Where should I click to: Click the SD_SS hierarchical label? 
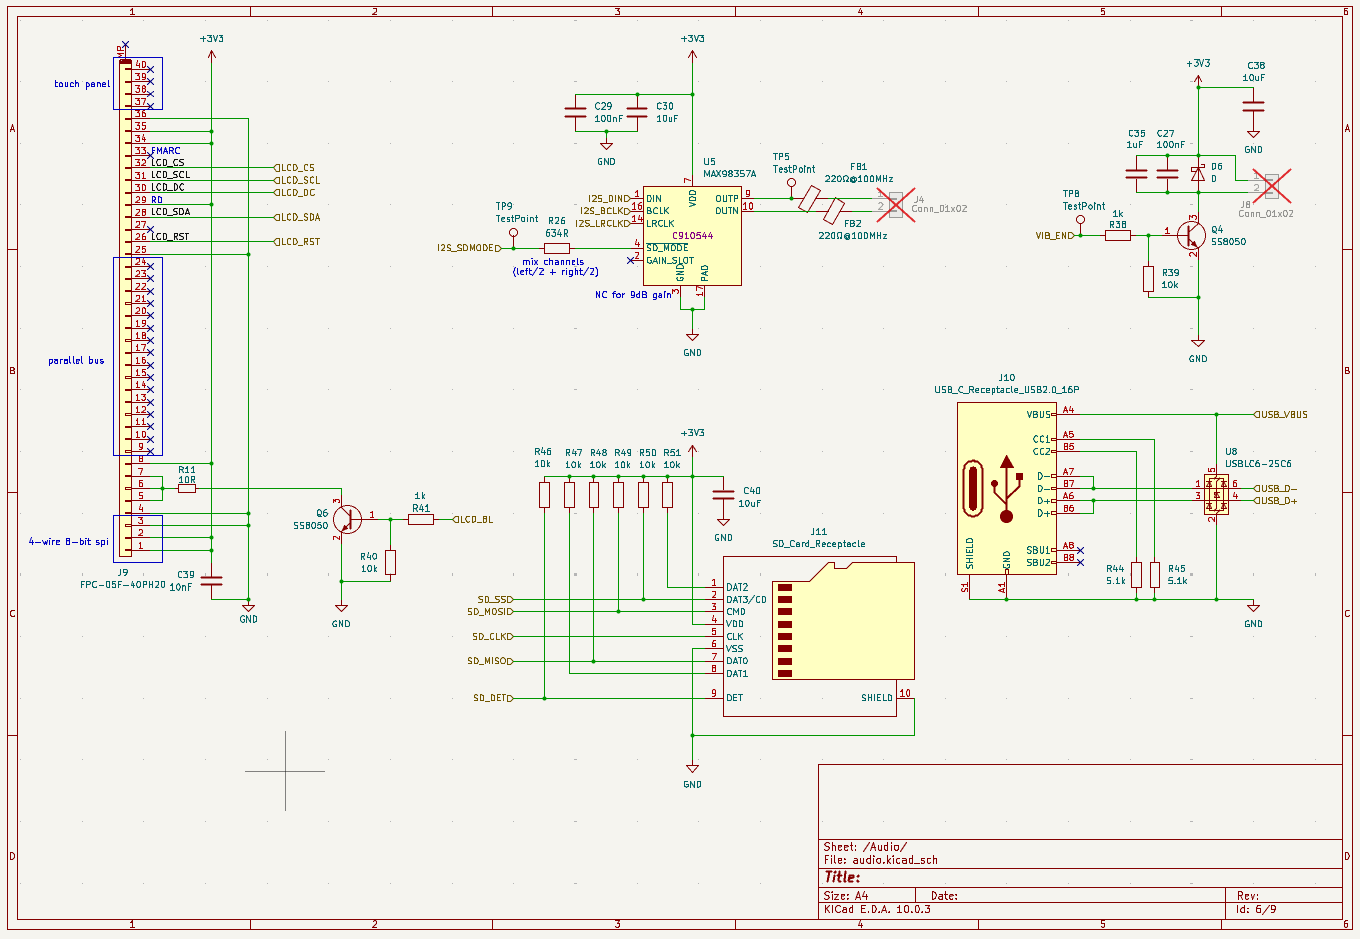click(x=496, y=600)
